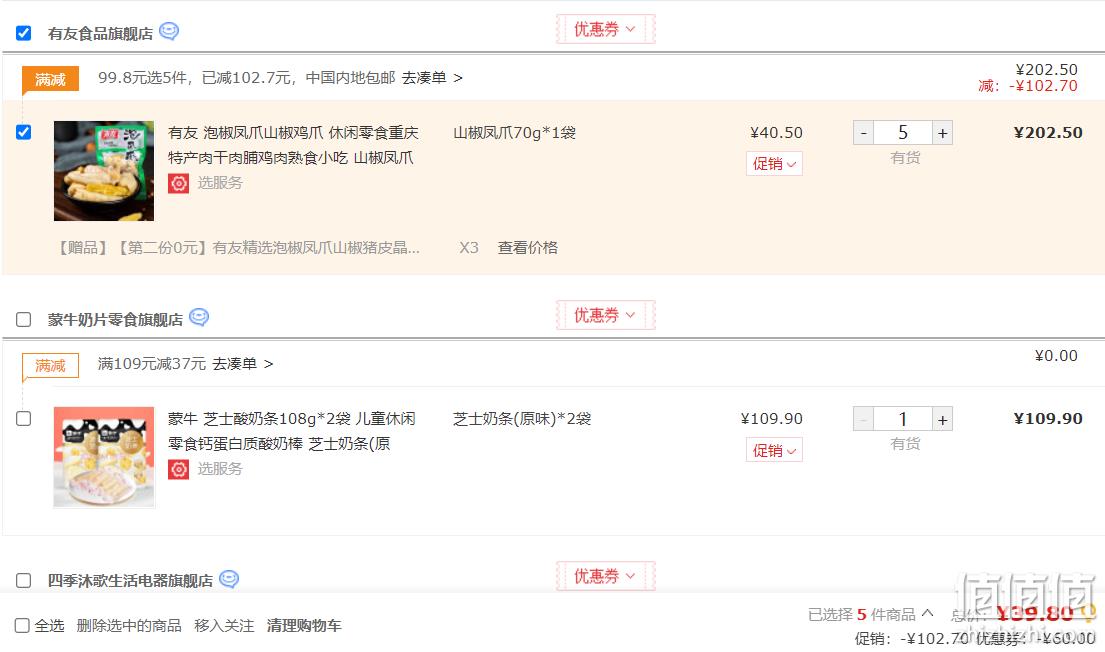Click variant text 芝士奶条(原味)*2袋

[x=521, y=419]
